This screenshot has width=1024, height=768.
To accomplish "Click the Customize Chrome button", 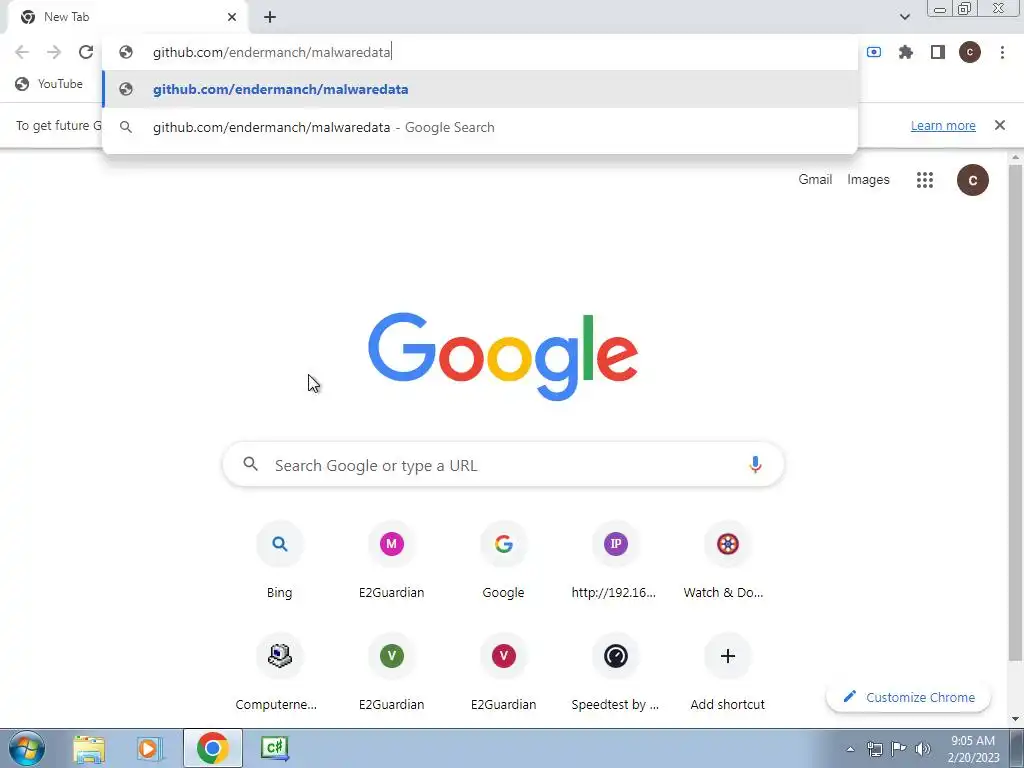I will click(x=908, y=697).
